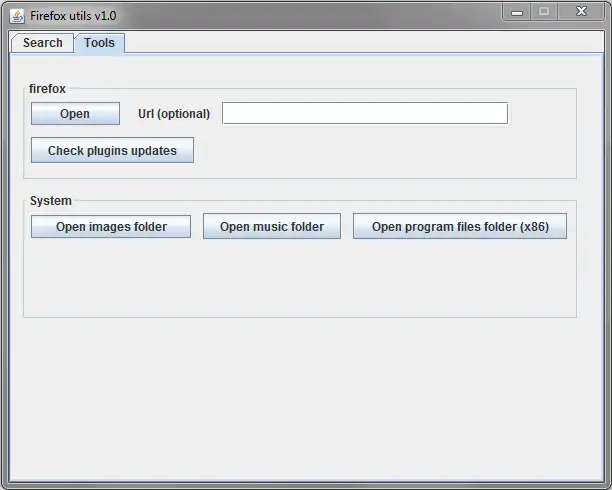Image resolution: width=612 pixels, height=490 pixels.
Task: Click the disabled maximize window button
Action: click(x=544, y=12)
